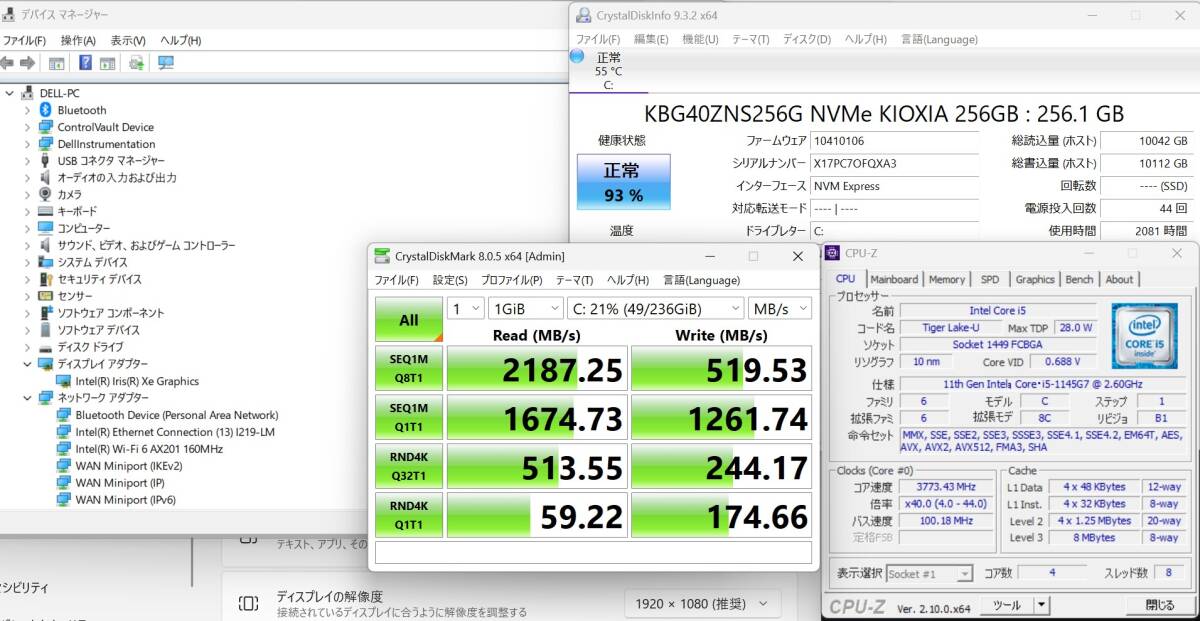This screenshot has width=1200, height=621.
Task: Switch to the Graphics tab in CPU-Z
Action: point(1035,280)
